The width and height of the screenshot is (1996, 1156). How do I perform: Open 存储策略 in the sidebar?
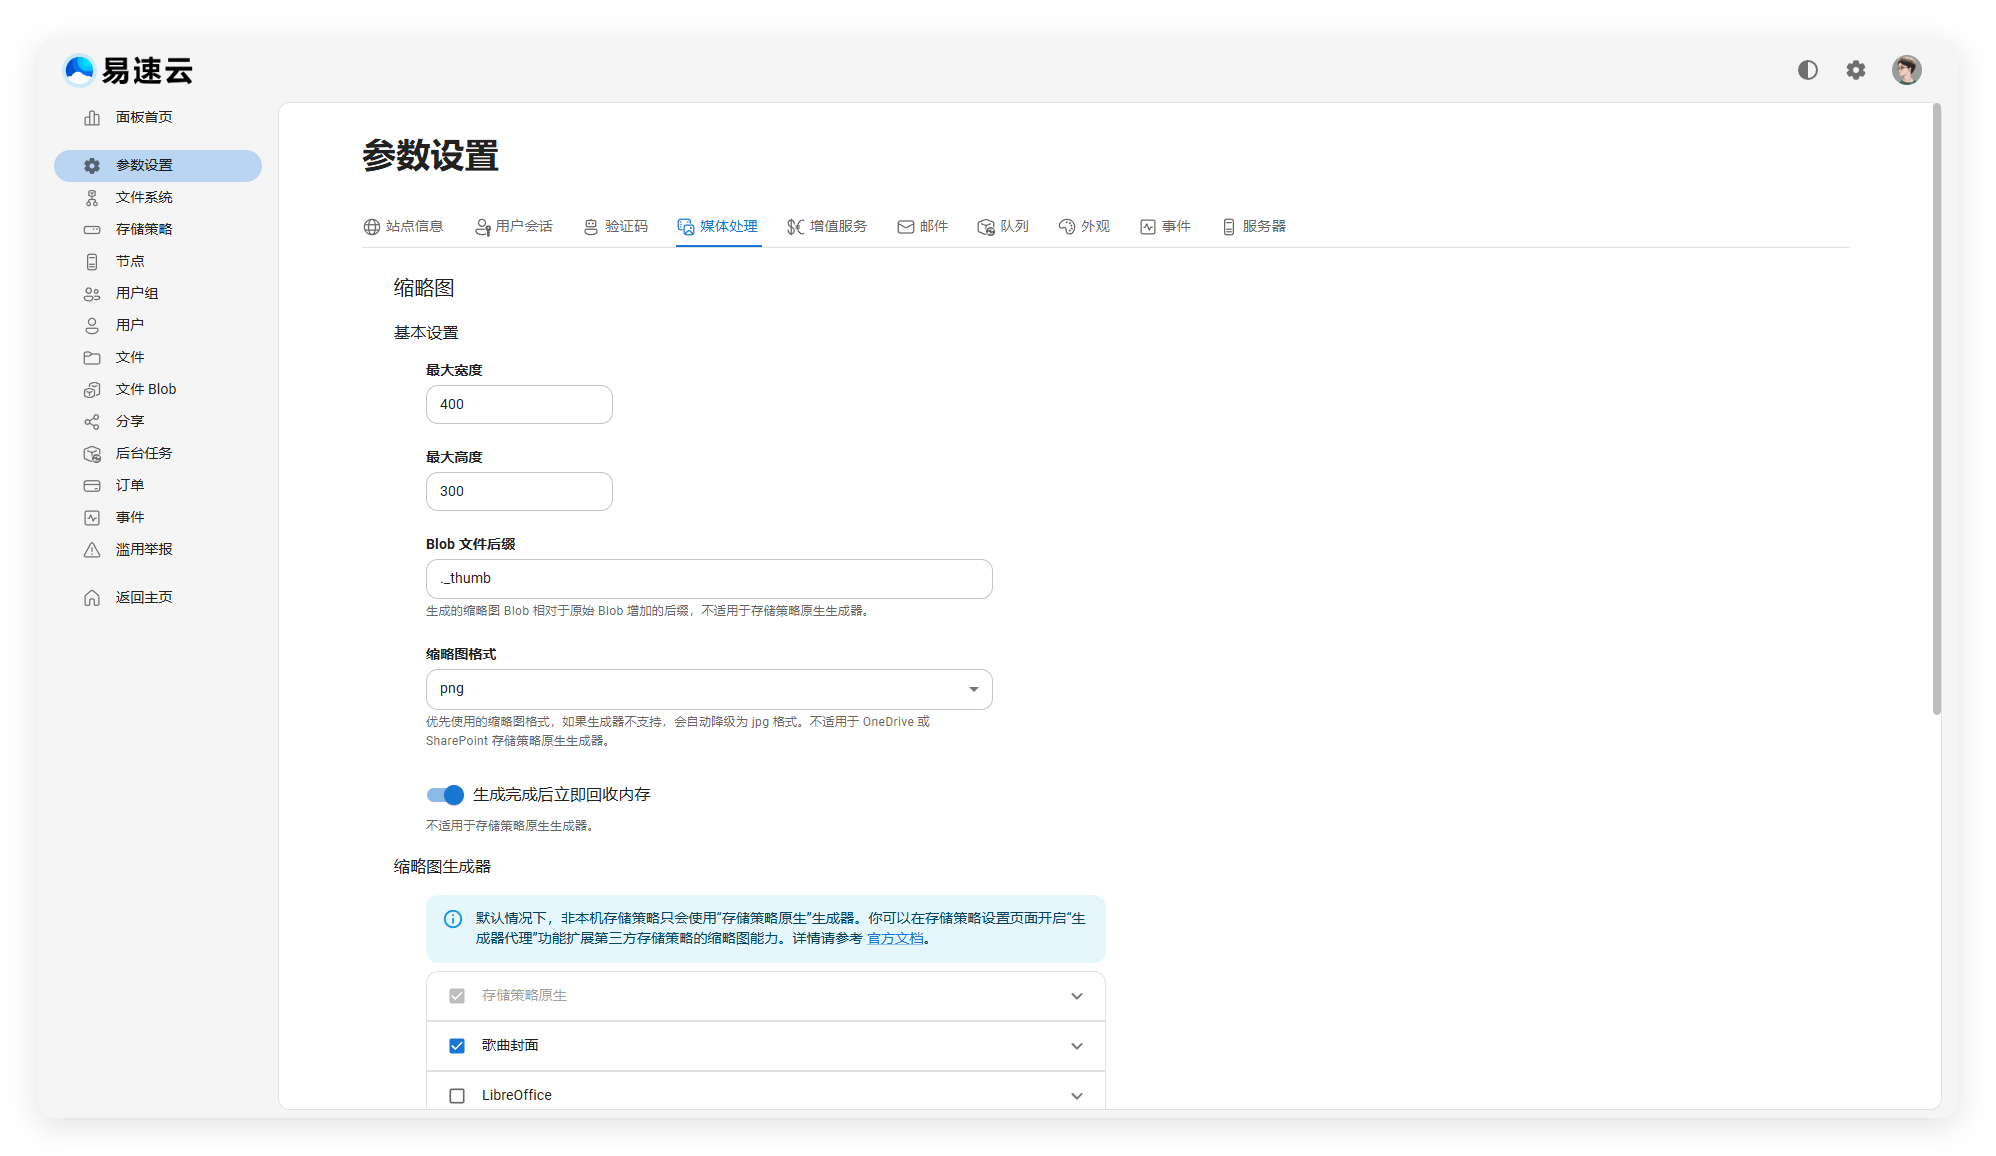coord(143,229)
